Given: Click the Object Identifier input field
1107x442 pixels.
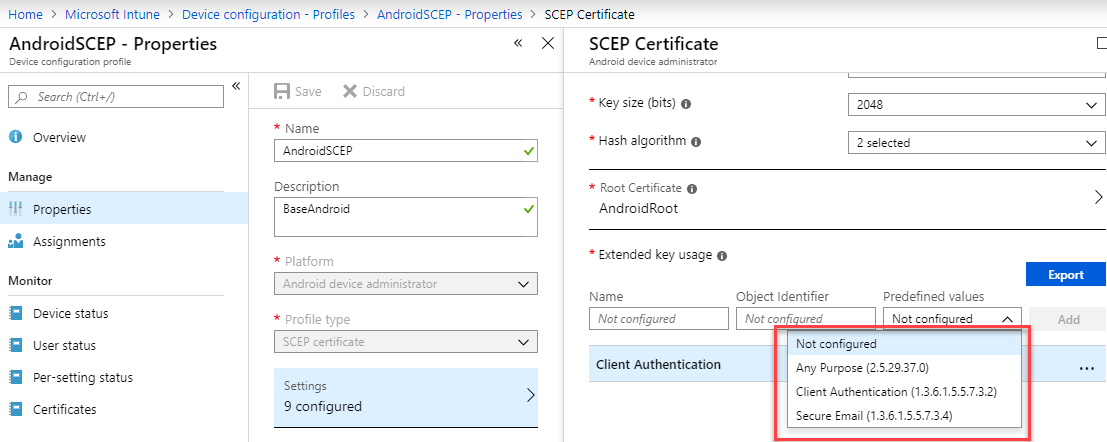Looking at the screenshot, I should pyautogui.click(x=806, y=318).
